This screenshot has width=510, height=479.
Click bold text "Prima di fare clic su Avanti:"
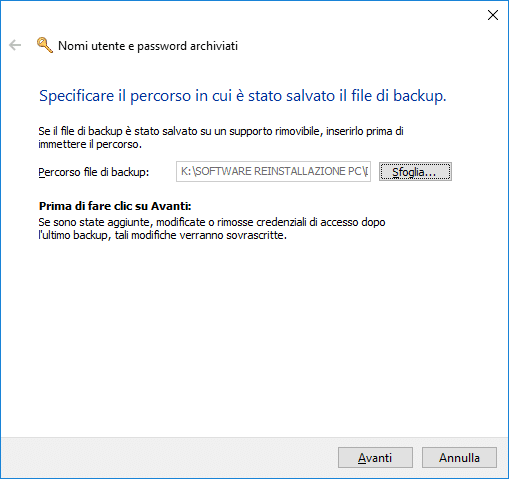click(x=115, y=206)
